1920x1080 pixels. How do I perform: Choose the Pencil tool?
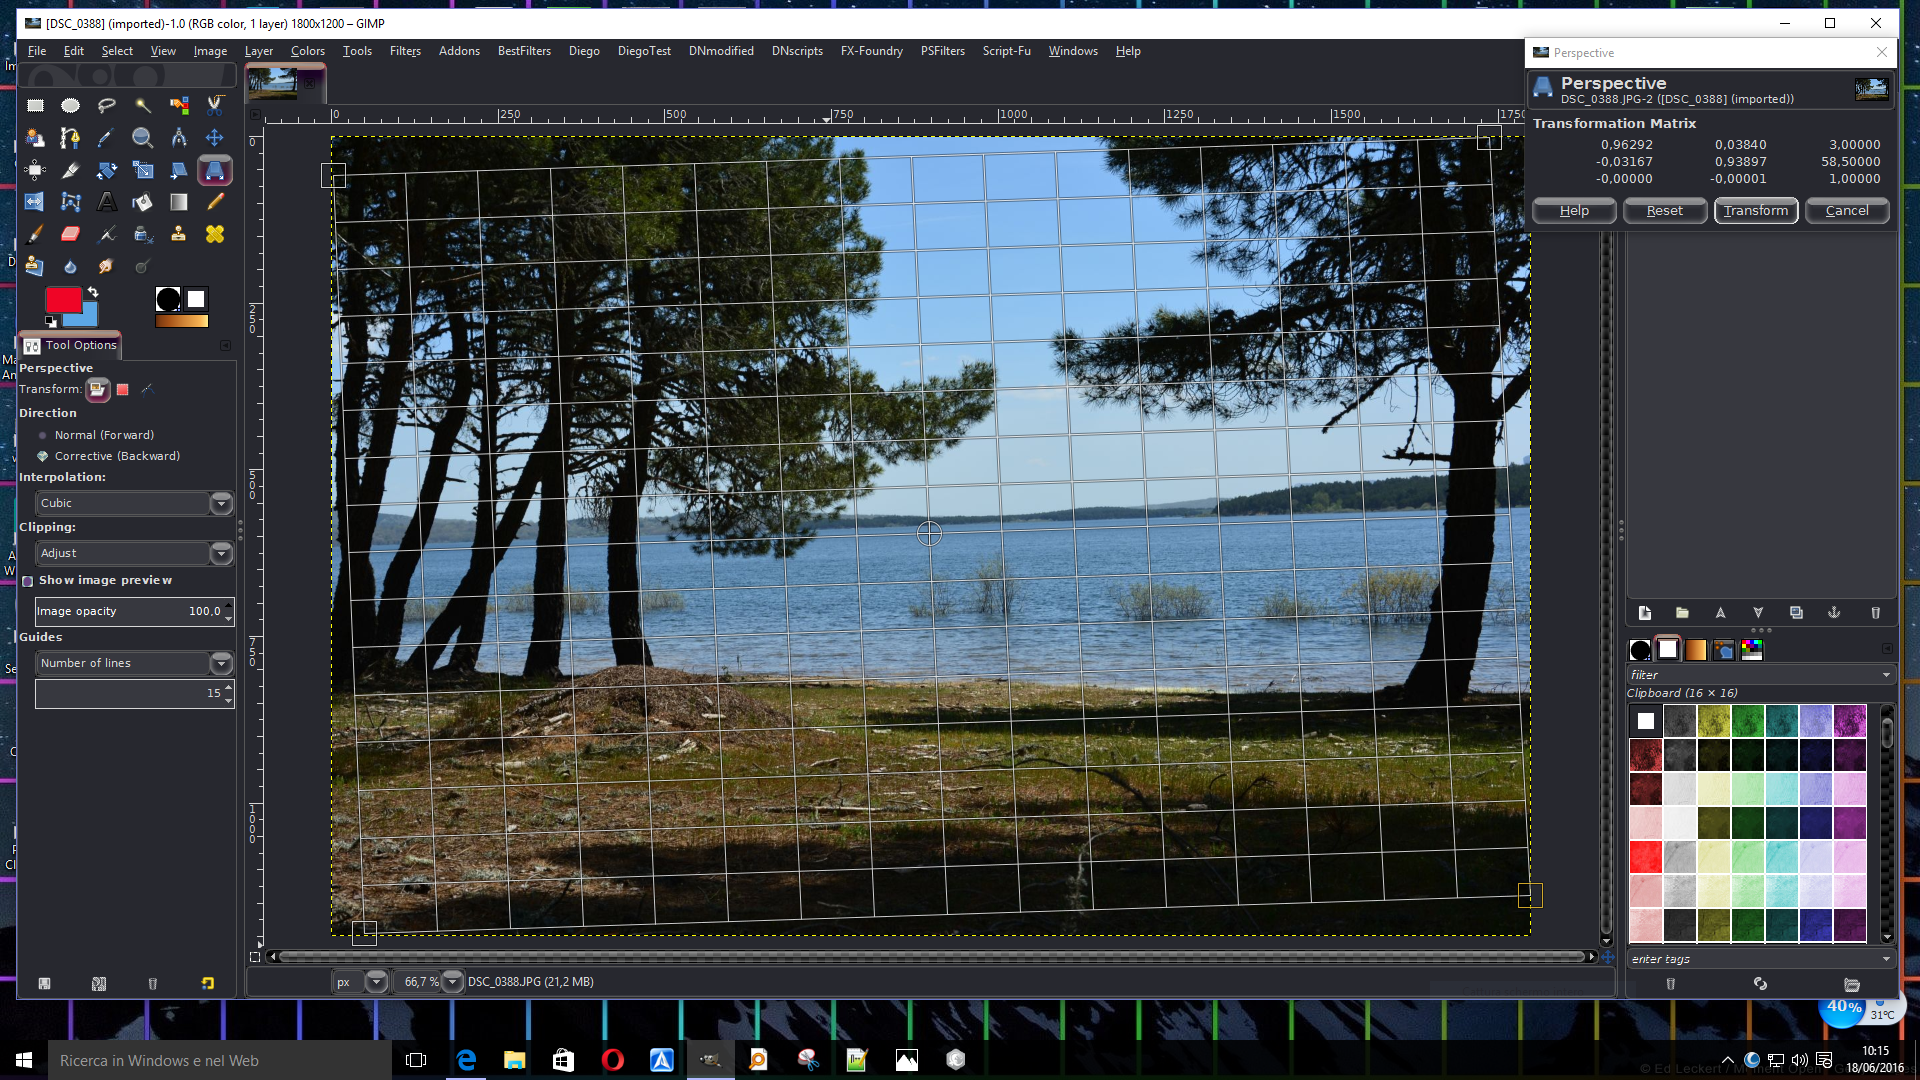(x=214, y=202)
